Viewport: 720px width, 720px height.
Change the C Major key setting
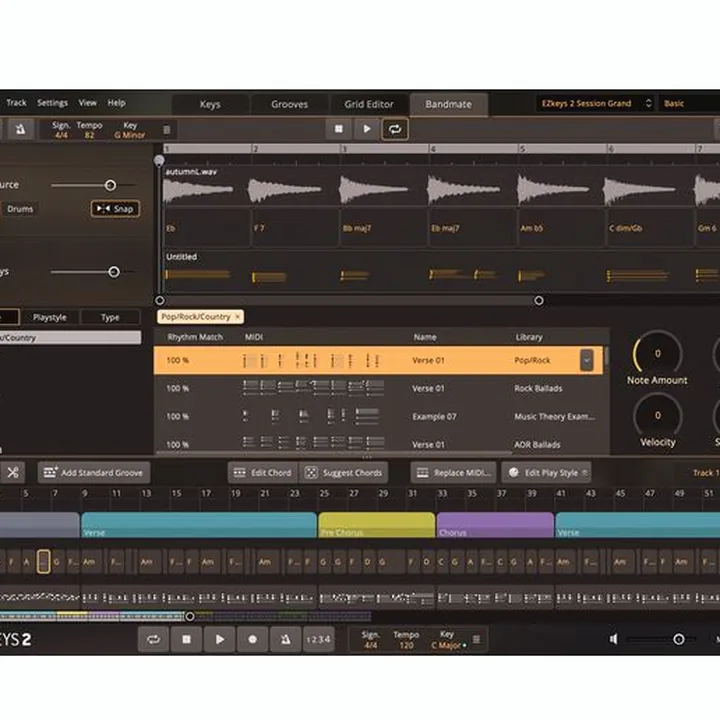(446, 645)
